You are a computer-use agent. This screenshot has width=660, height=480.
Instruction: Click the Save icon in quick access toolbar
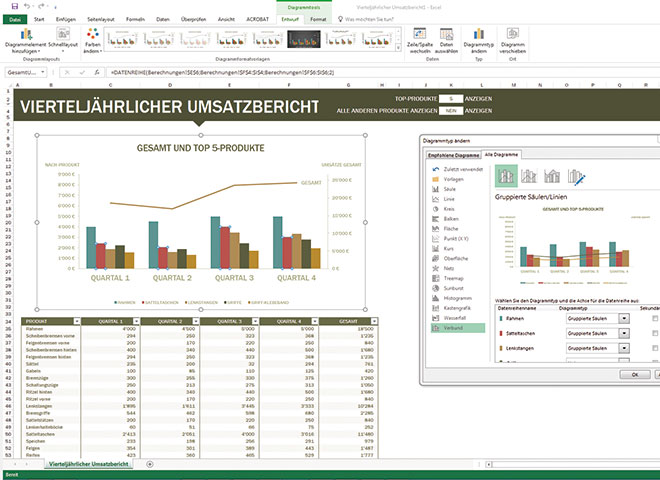coord(14,6)
